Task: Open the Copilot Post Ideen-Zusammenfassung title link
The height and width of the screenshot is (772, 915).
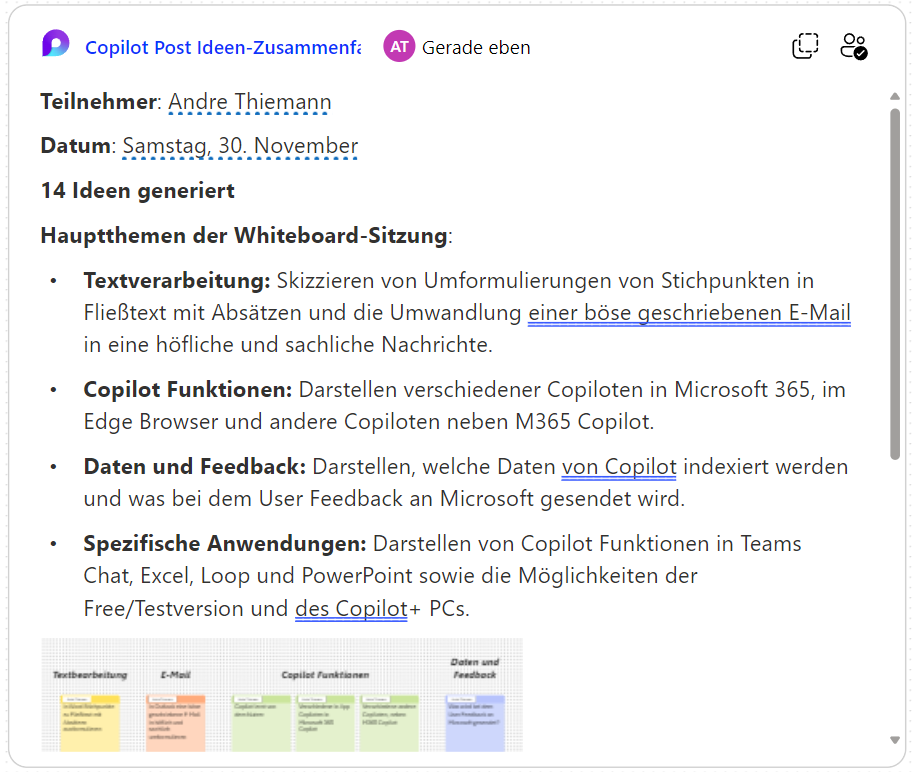Action: tap(222, 47)
